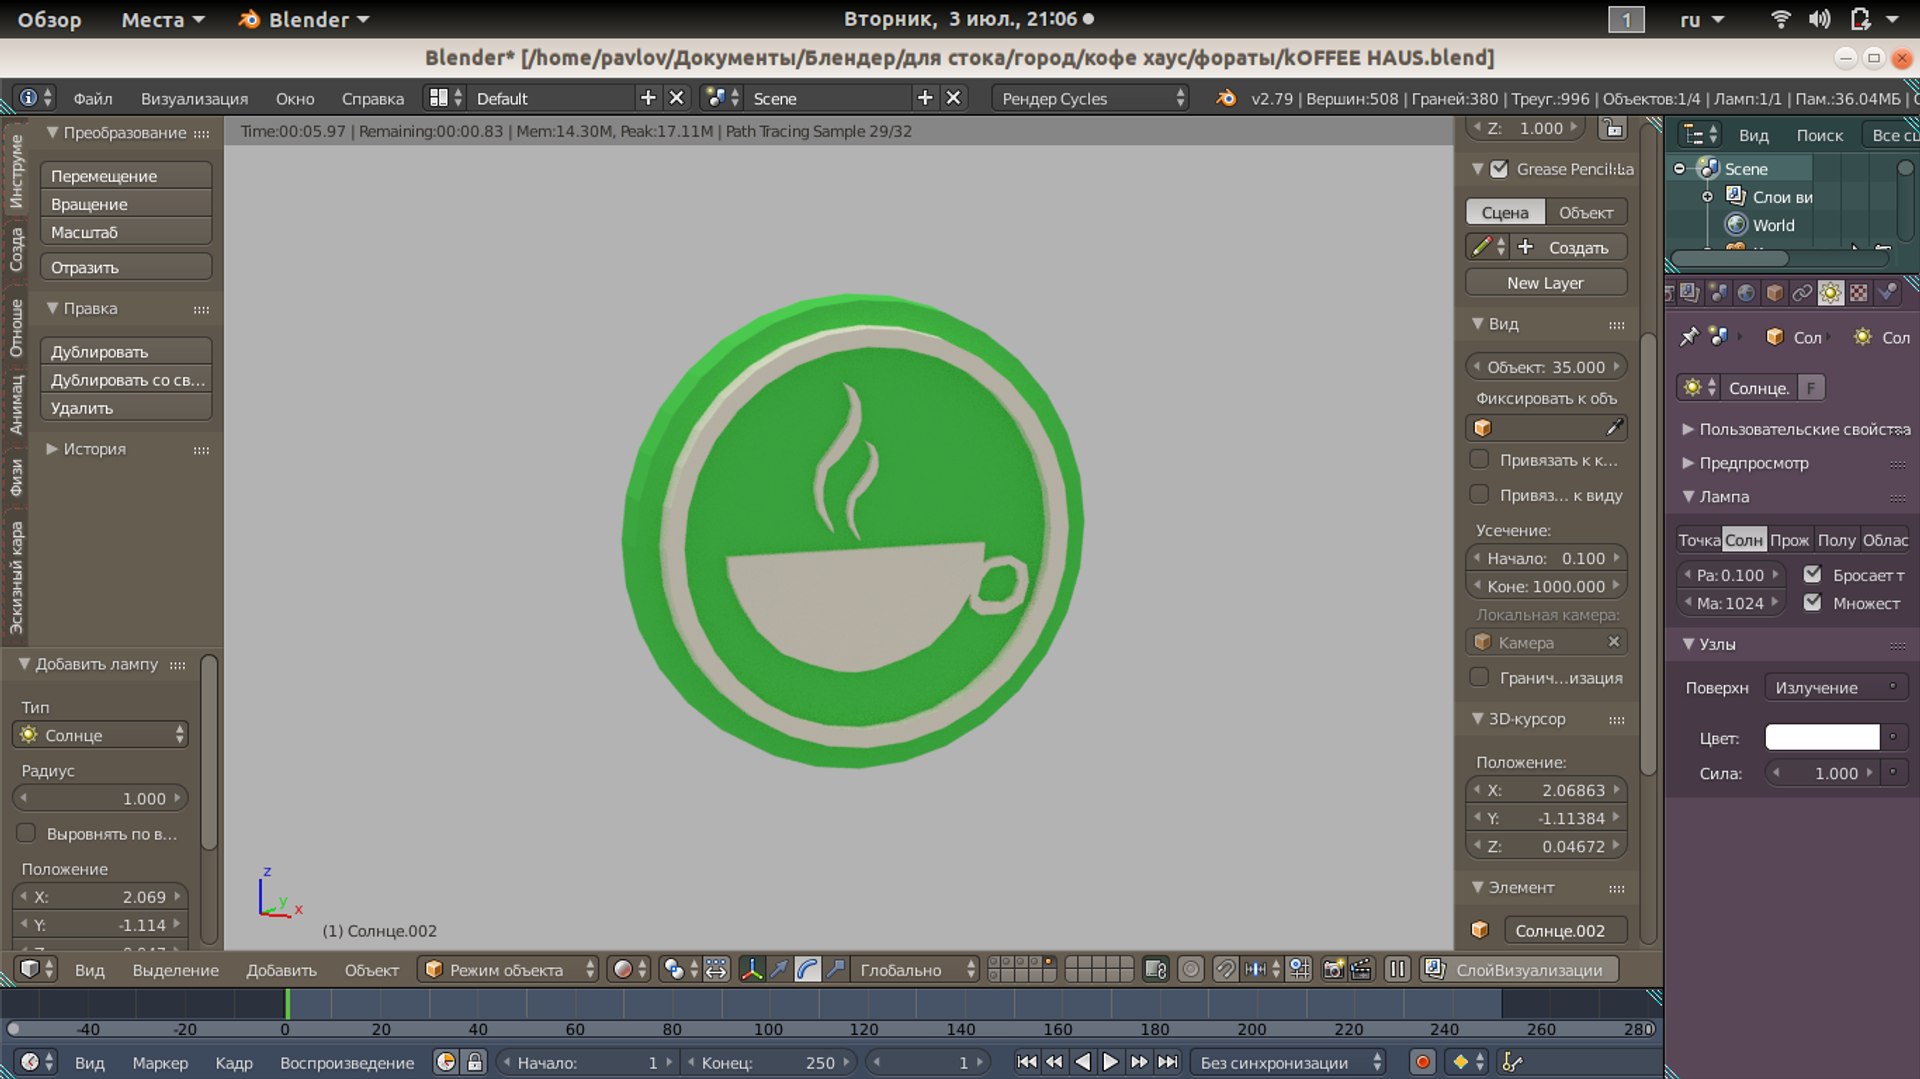Open the World properties tab icon
Image resolution: width=1920 pixels, height=1079 pixels.
[1746, 293]
